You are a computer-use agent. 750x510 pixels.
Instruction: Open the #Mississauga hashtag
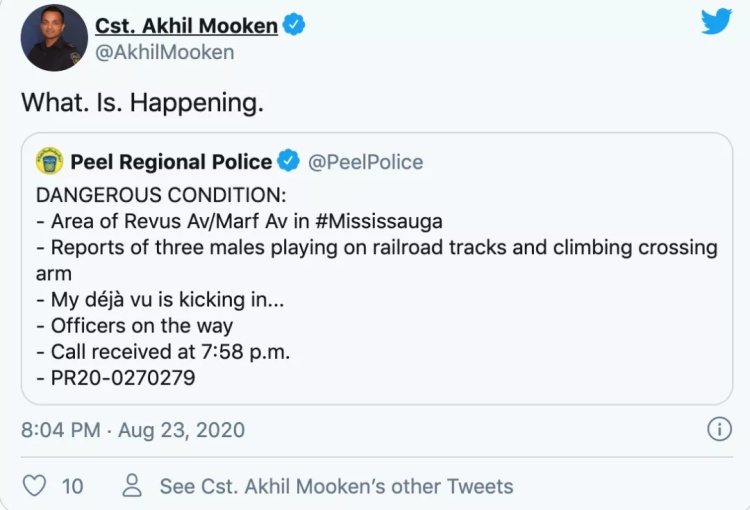[x=379, y=221]
